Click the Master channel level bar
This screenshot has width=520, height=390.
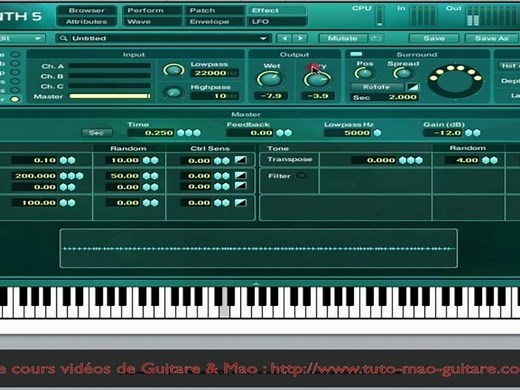pos(110,96)
